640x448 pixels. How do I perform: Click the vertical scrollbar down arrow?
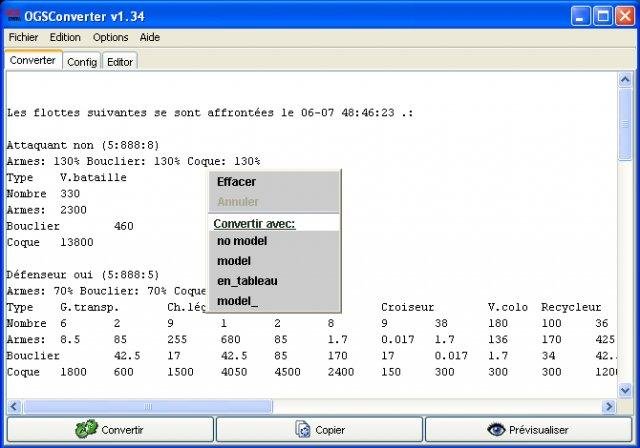pyautogui.click(x=625, y=390)
